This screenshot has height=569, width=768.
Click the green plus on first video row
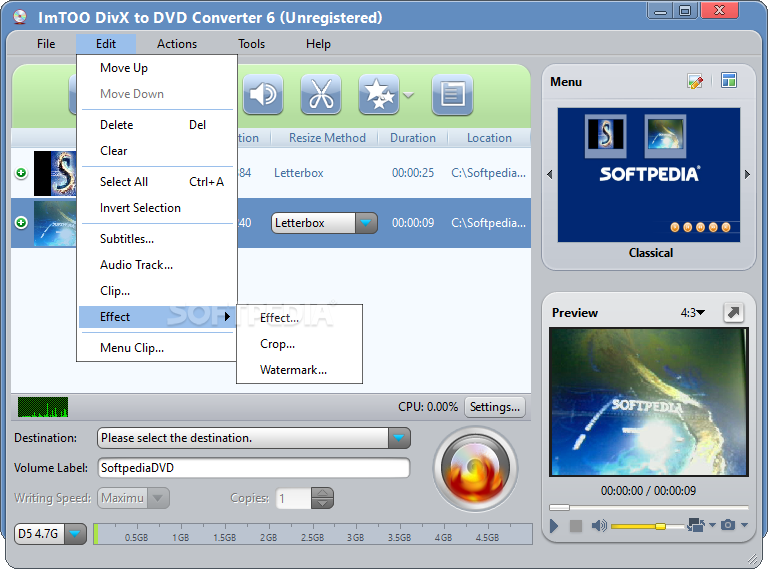pos(21,173)
